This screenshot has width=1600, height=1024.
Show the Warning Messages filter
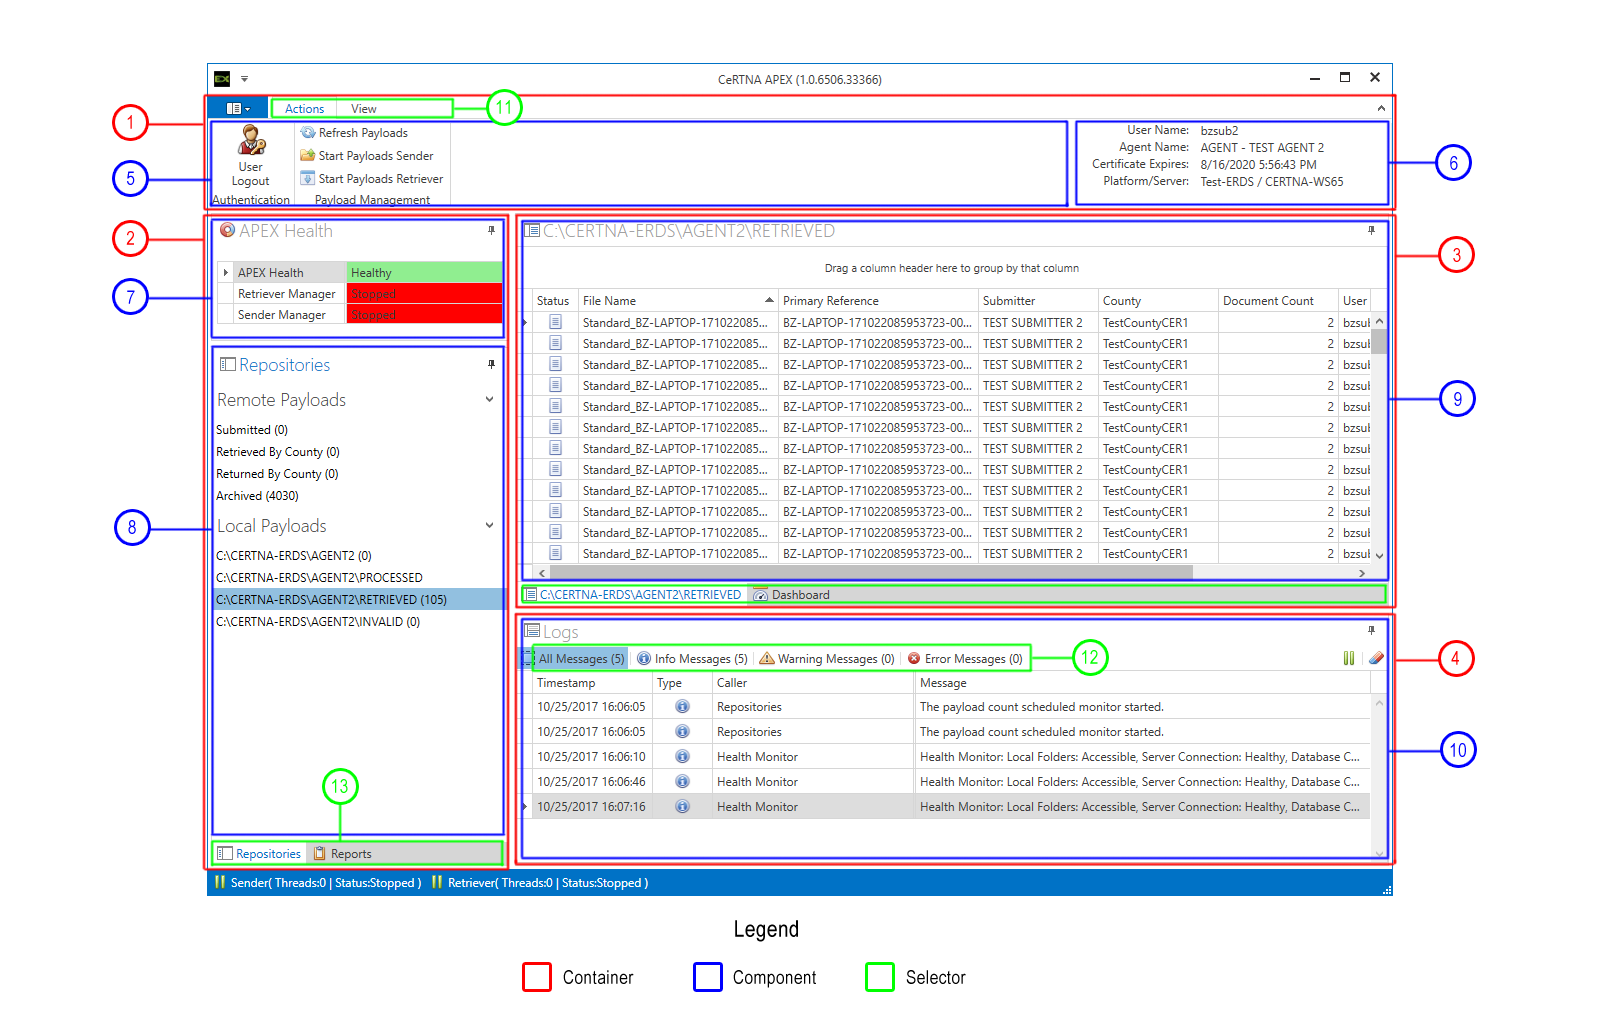click(827, 659)
